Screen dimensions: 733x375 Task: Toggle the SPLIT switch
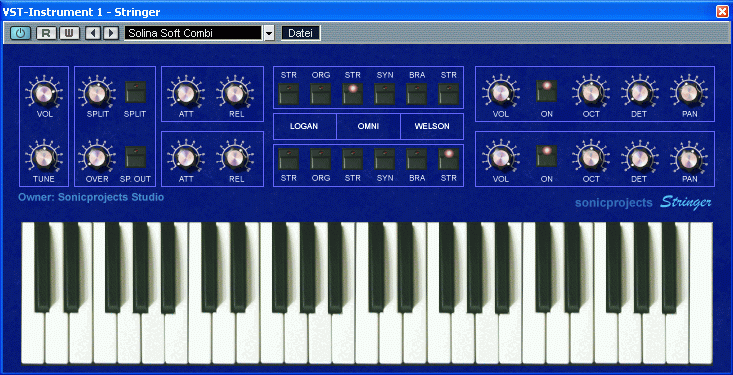[x=135, y=92]
